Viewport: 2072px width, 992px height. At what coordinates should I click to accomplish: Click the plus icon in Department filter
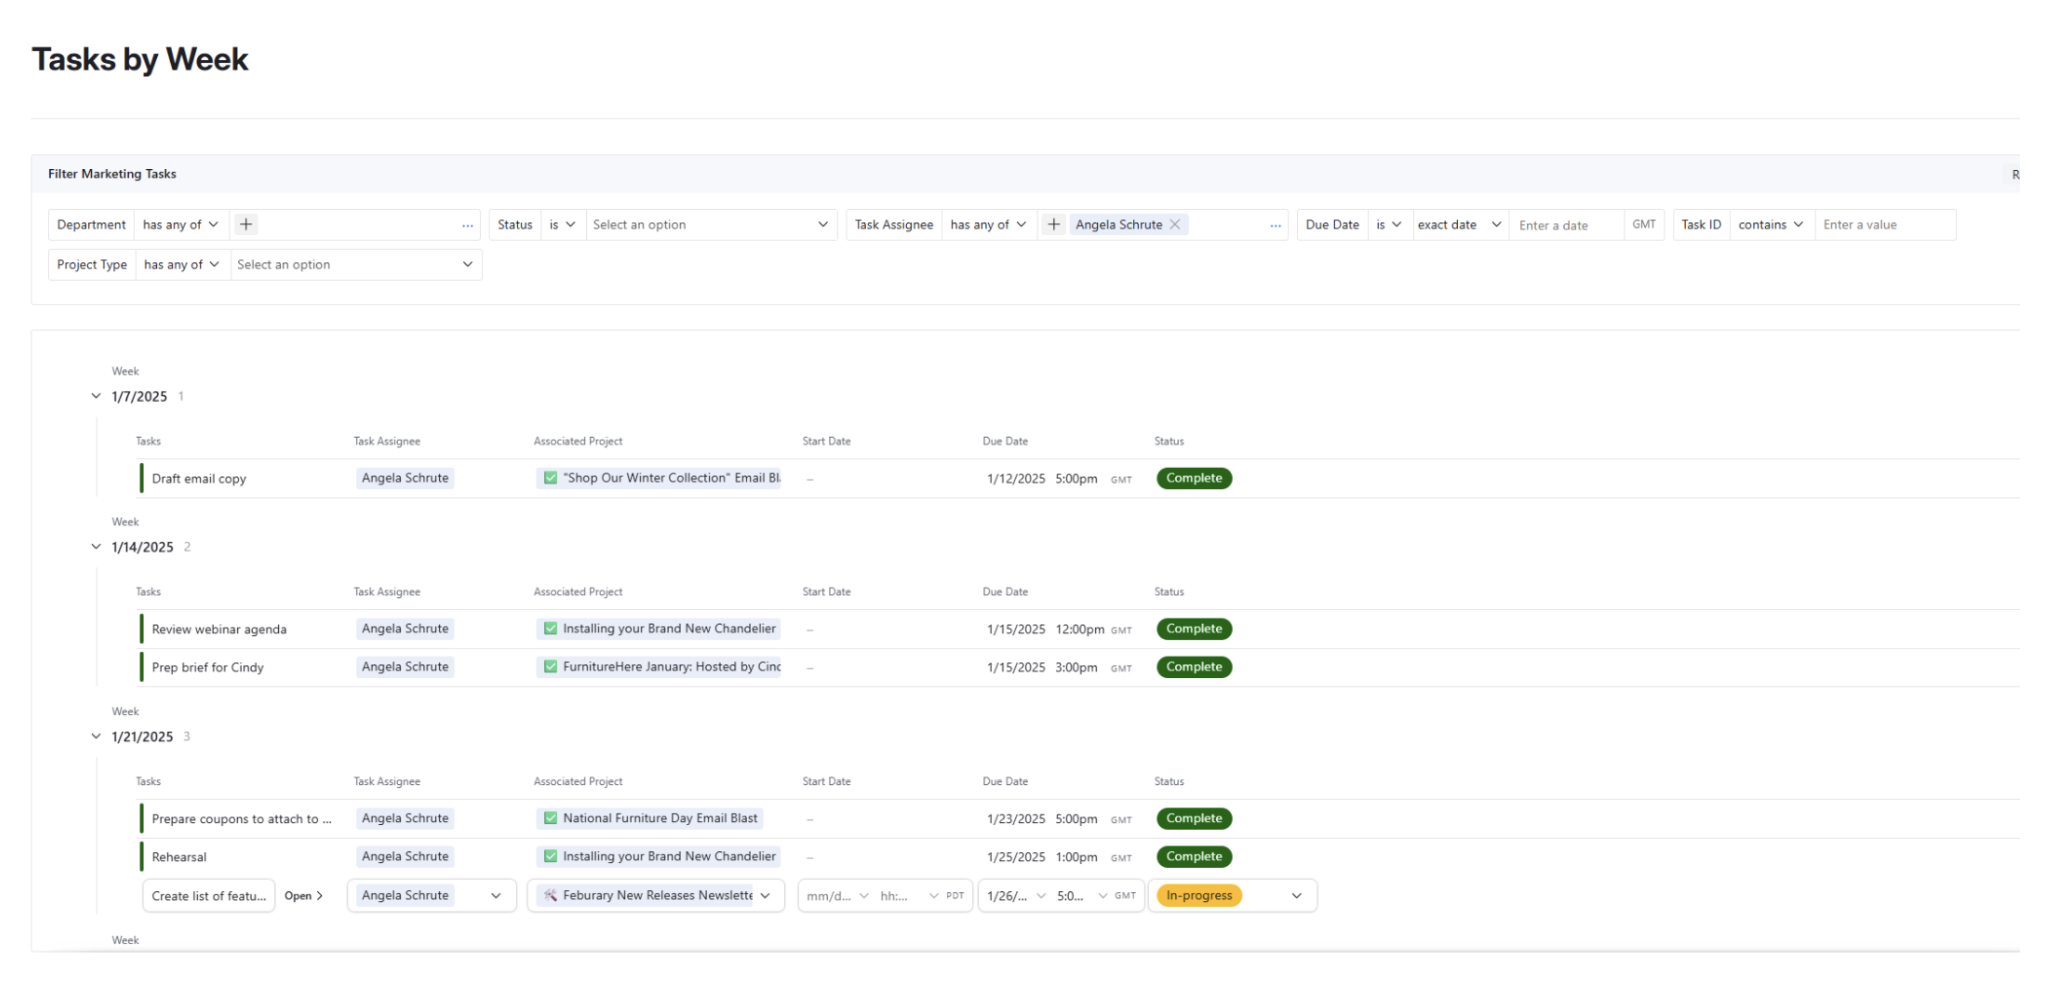(x=246, y=225)
